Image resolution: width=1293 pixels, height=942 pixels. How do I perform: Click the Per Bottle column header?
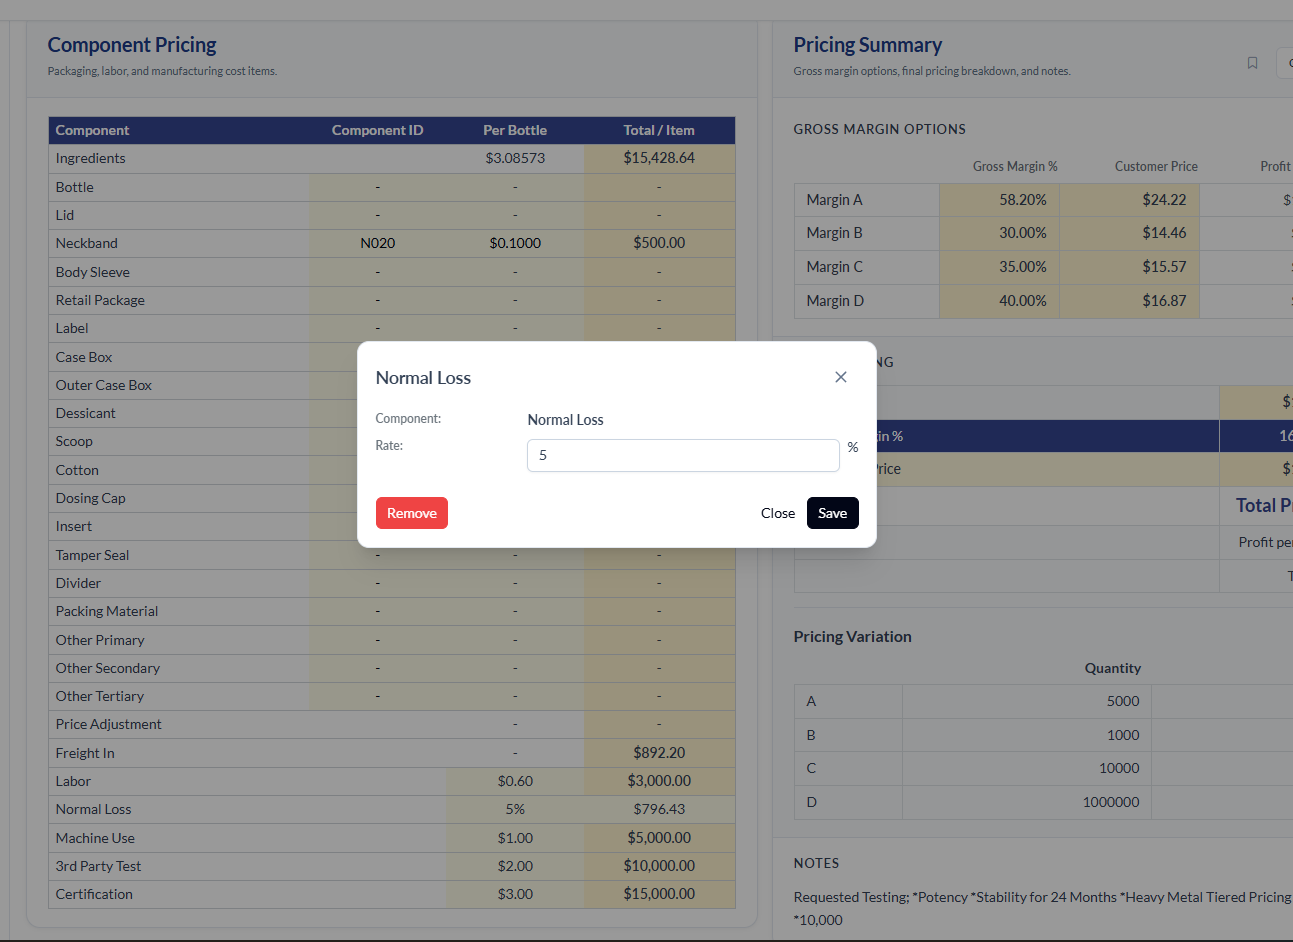pyautogui.click(x=515, y=130)
